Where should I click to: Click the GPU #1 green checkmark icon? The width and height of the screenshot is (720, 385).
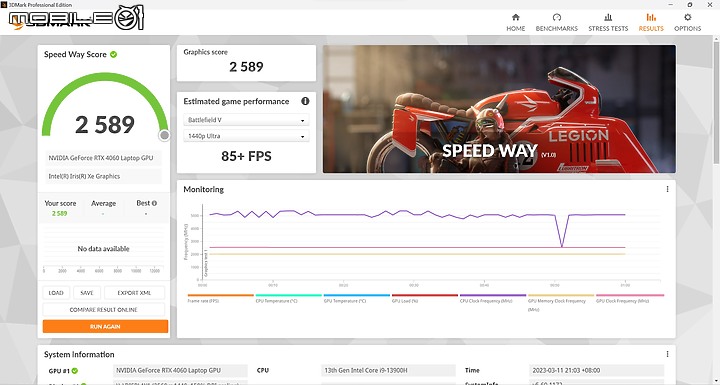pyautogui.click(x=75, y=371)
